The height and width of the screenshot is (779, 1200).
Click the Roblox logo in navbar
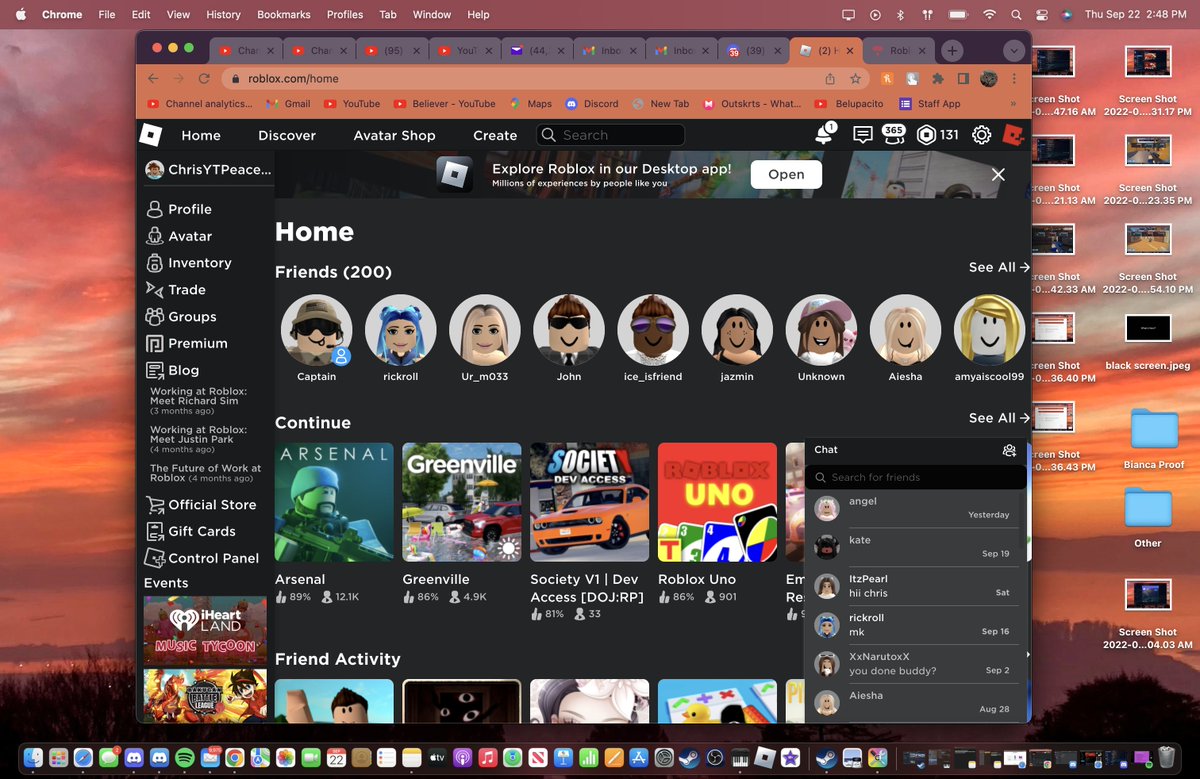click(x=150, y=135)
